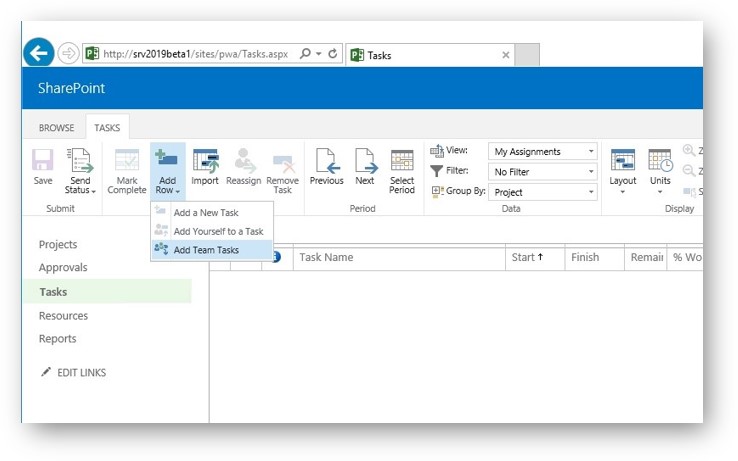Click the Remove Task ribbon icon
The width and height of the screenshot is (738, 461).
(x=283, y=163)
